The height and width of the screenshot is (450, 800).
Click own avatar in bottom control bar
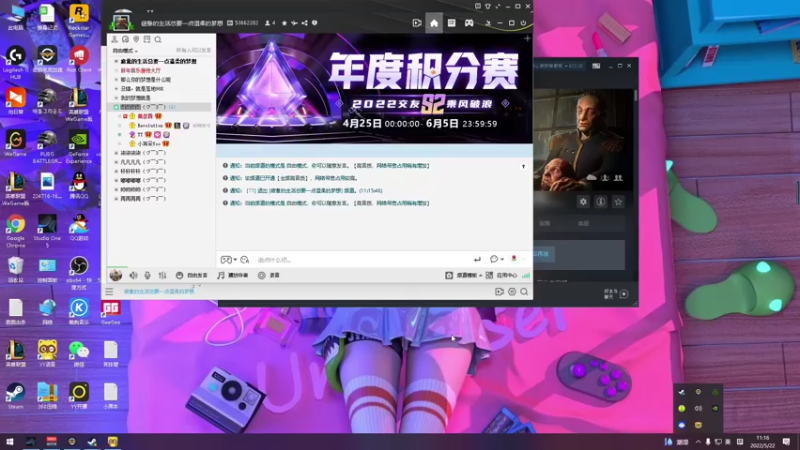coord(116,275)
